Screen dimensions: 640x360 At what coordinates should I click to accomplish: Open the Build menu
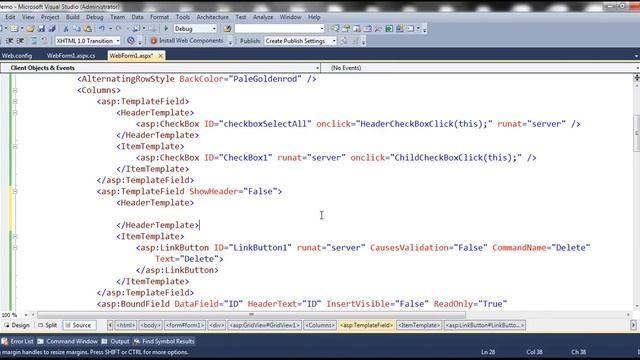tap(73, 17)
